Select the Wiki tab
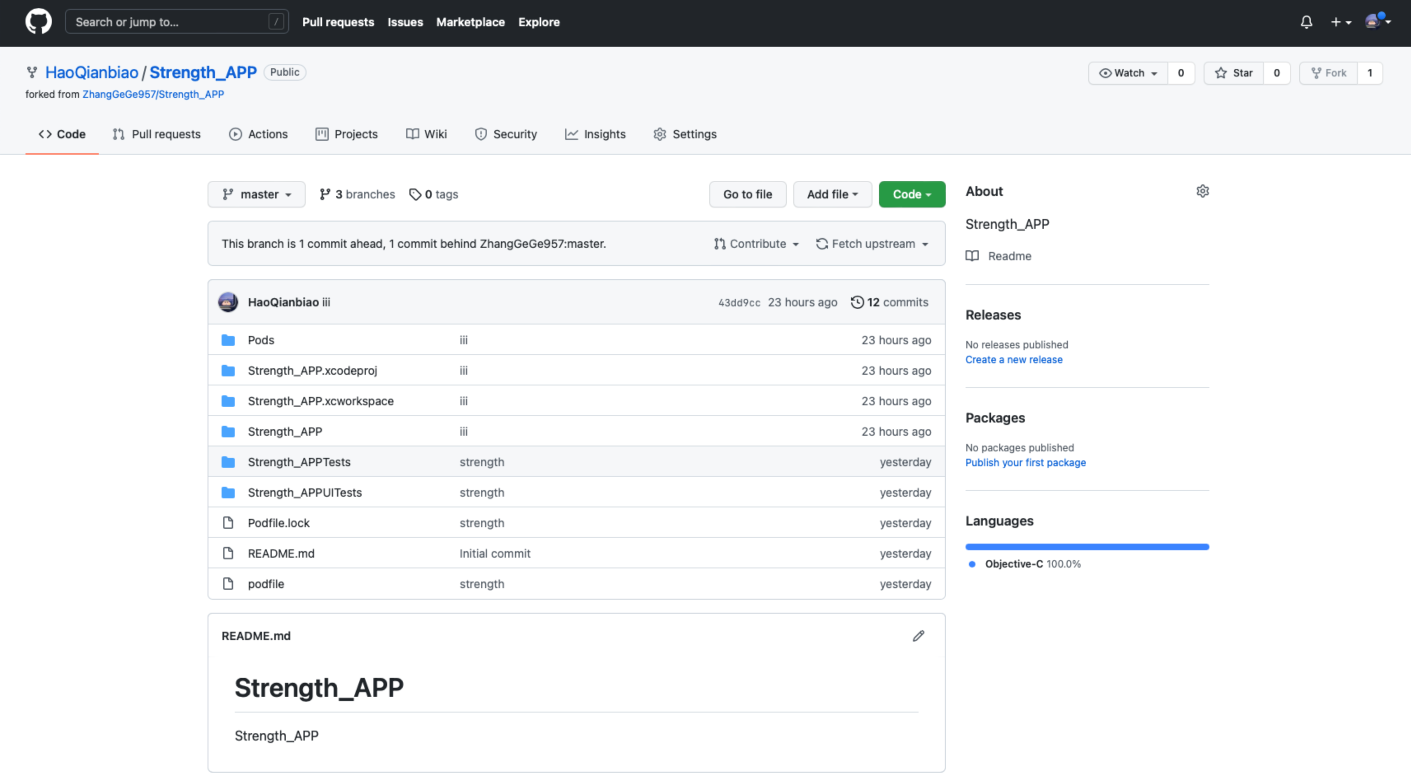 [x=426, y=134]
